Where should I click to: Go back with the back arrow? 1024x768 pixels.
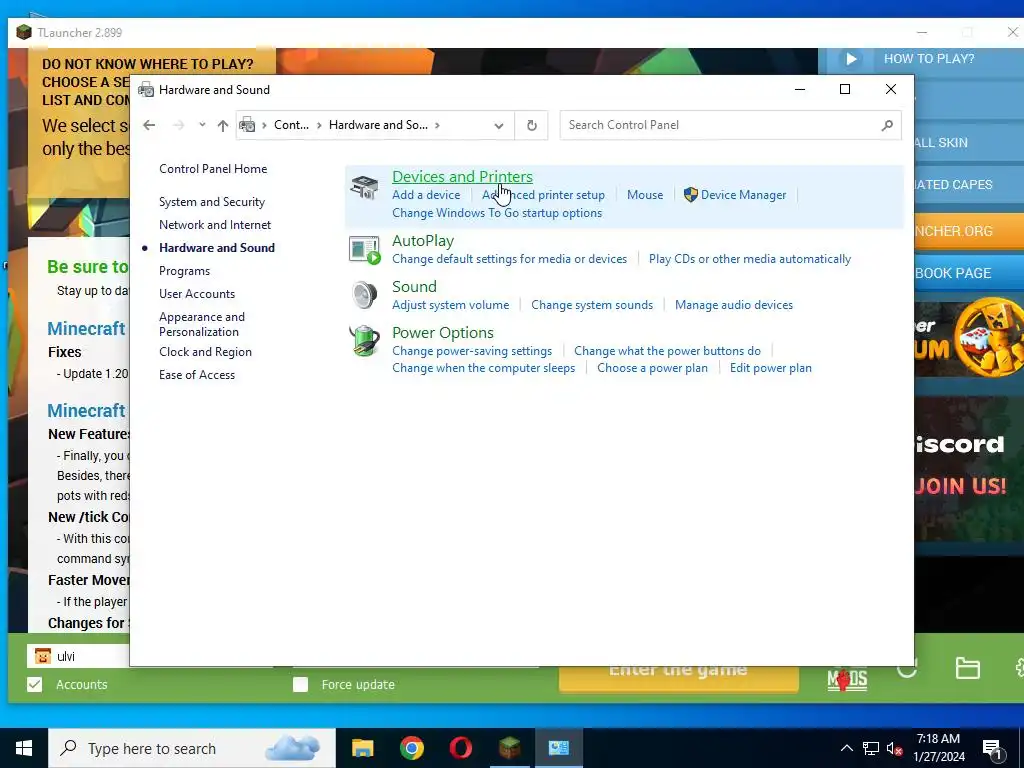tap(149, 125)
